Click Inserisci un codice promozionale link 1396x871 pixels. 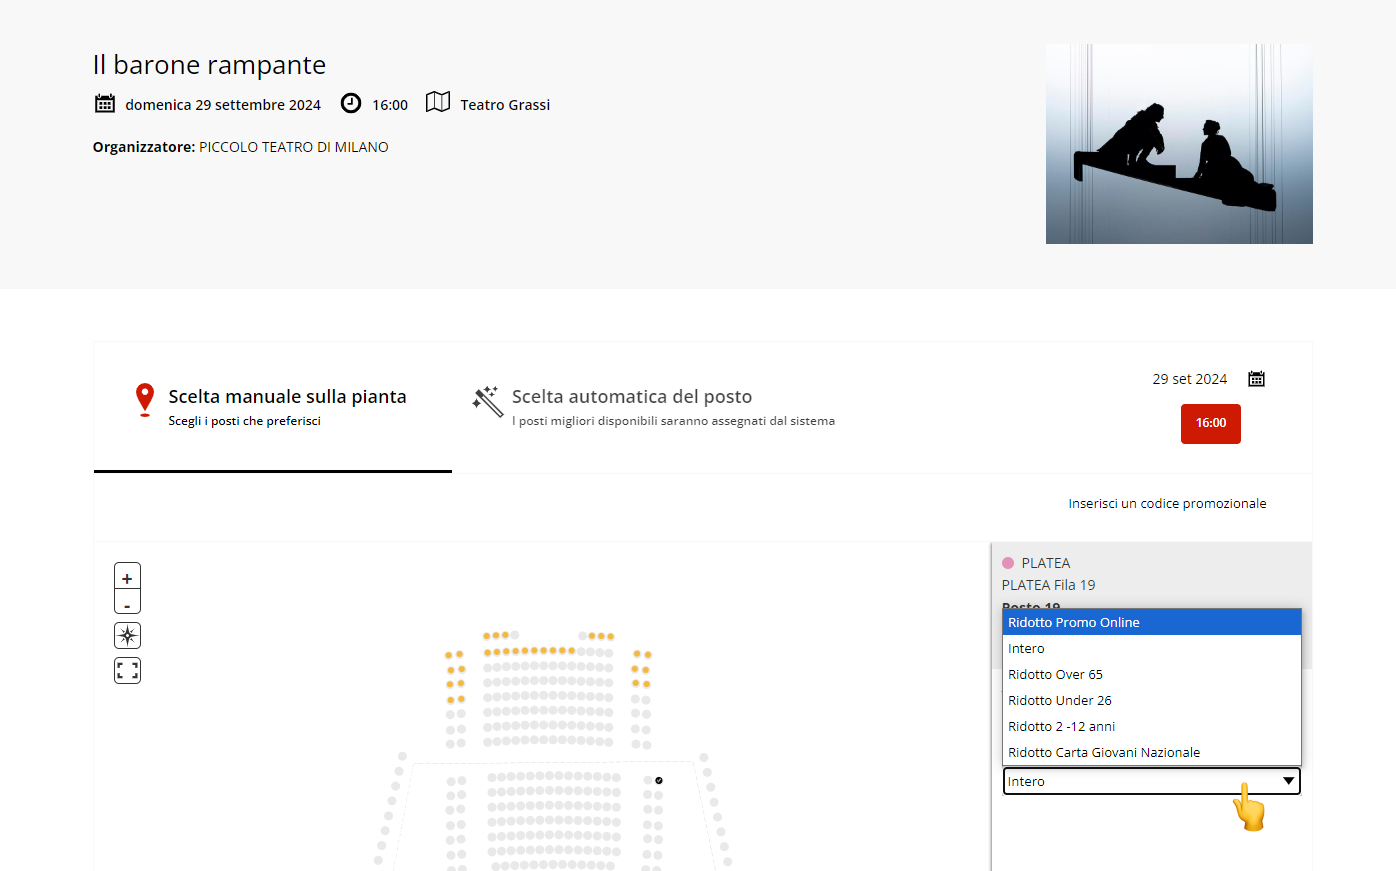1167,503
